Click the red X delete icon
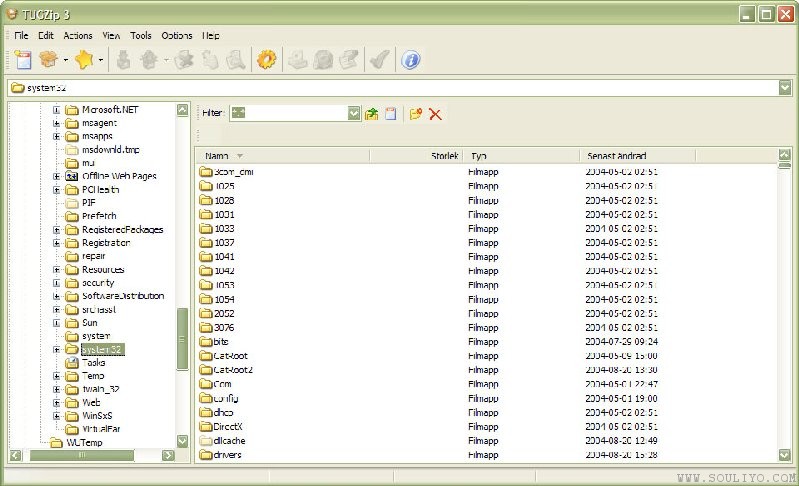The width and height of the screenshot is (799, 486). point(436,114)
